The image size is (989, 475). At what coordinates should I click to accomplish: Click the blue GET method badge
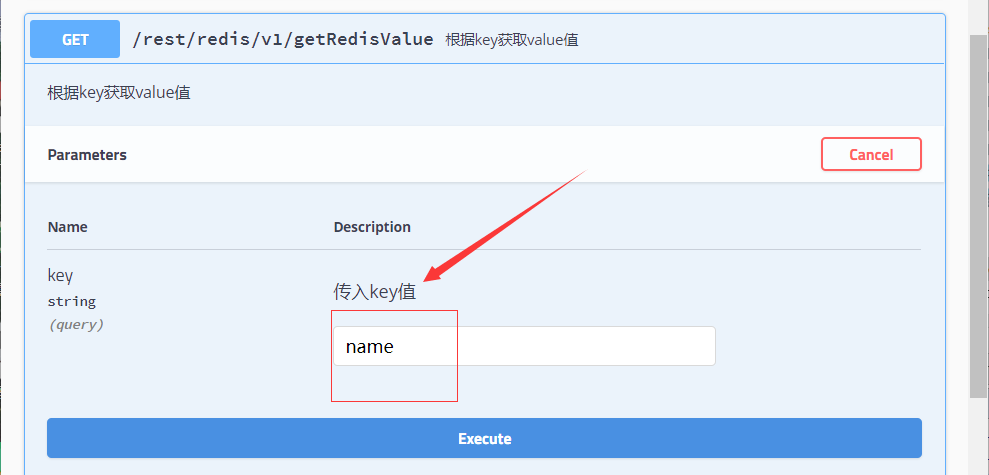point(75,39)
